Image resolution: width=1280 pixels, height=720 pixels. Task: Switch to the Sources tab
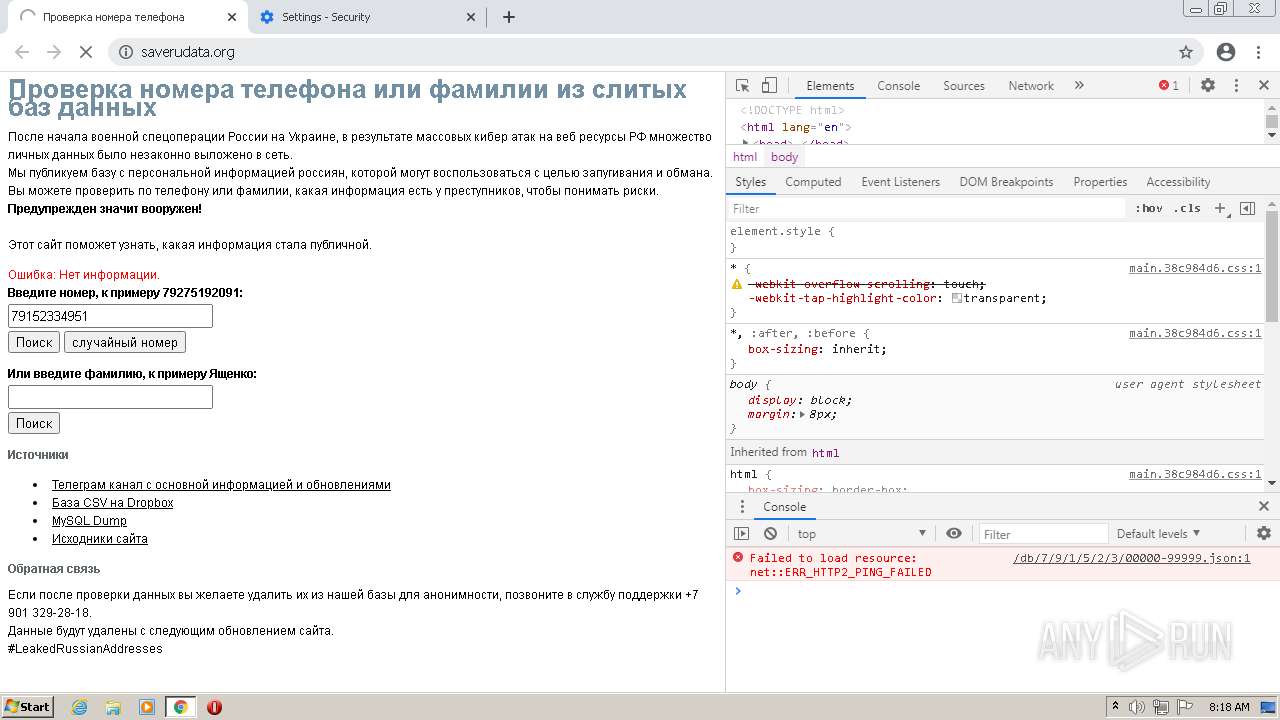pyautogui.click(x=964, y=86)
